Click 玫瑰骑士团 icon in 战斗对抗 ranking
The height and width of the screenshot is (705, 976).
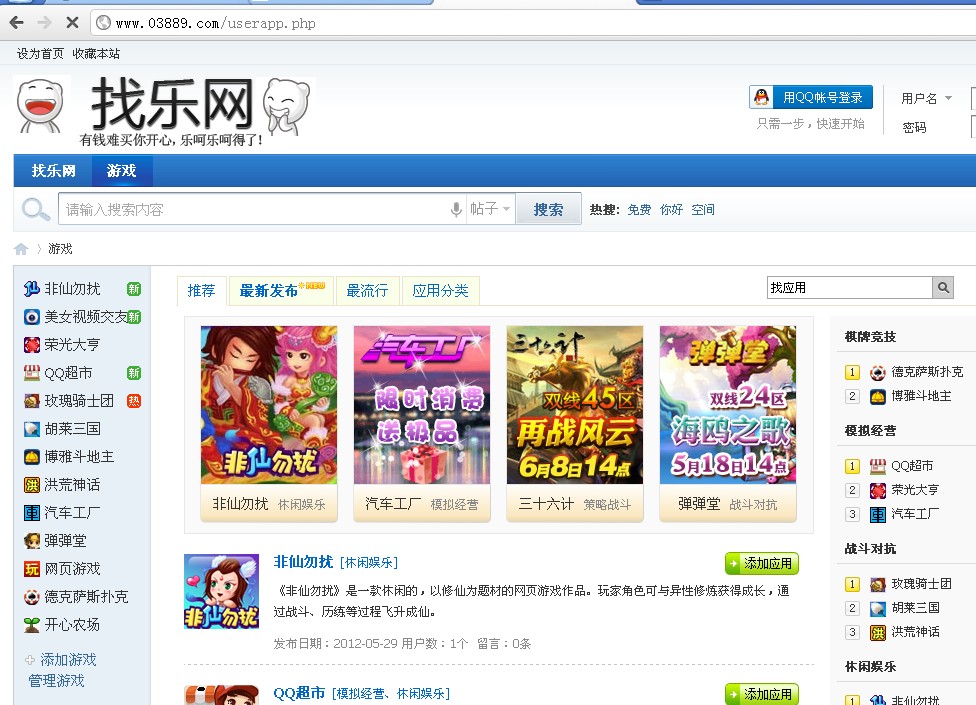878,584
